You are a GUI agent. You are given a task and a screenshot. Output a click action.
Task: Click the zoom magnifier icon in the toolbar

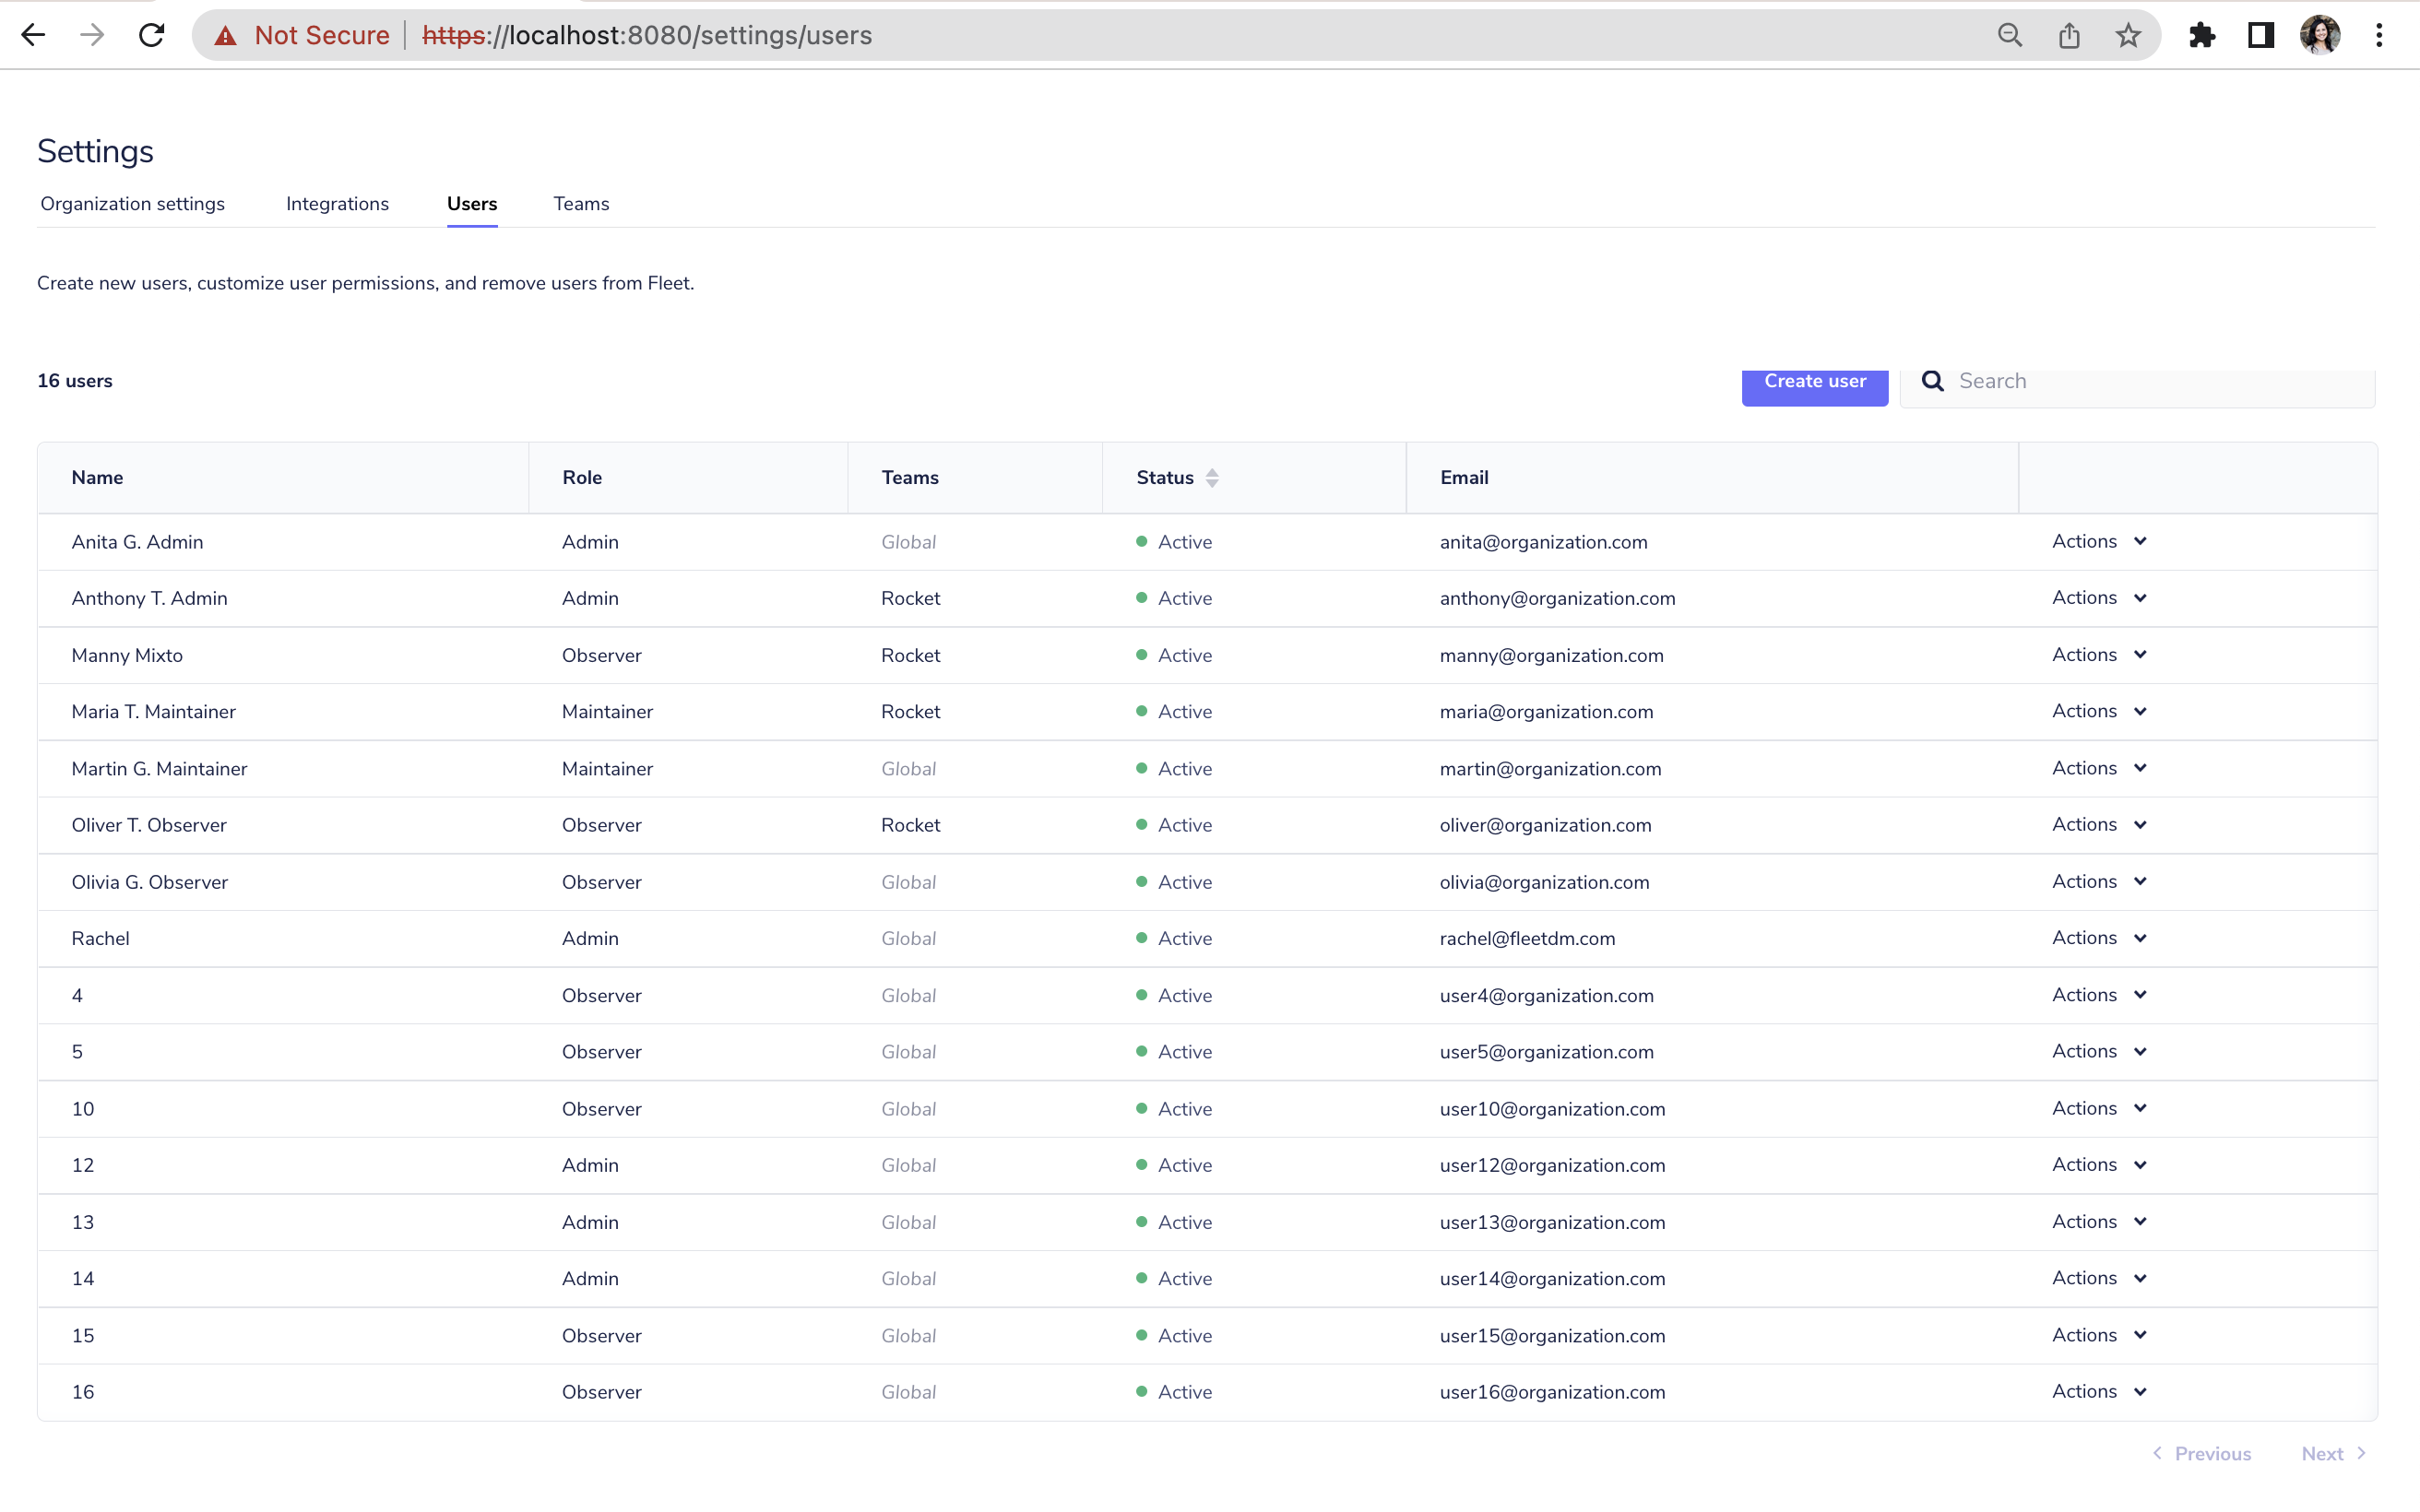tap(2011, 35)
